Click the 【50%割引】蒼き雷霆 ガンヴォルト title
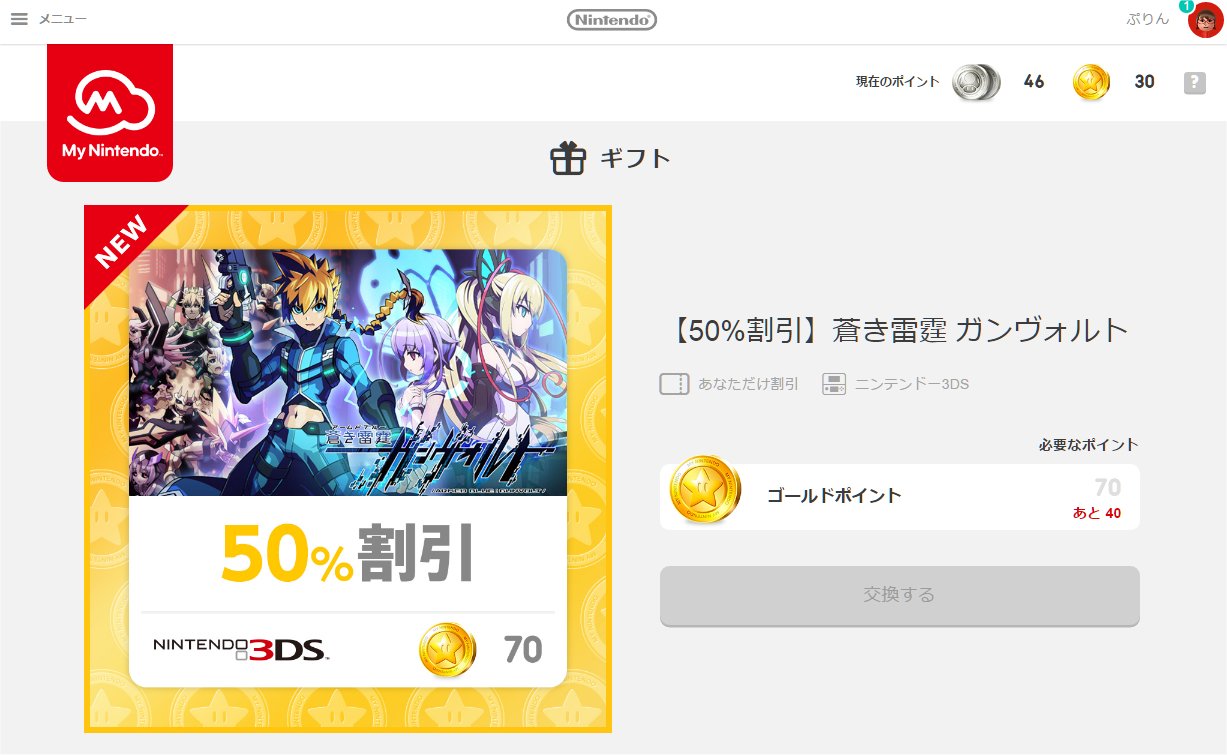The height and width of the screenshot is (755, 1227). 896,331
